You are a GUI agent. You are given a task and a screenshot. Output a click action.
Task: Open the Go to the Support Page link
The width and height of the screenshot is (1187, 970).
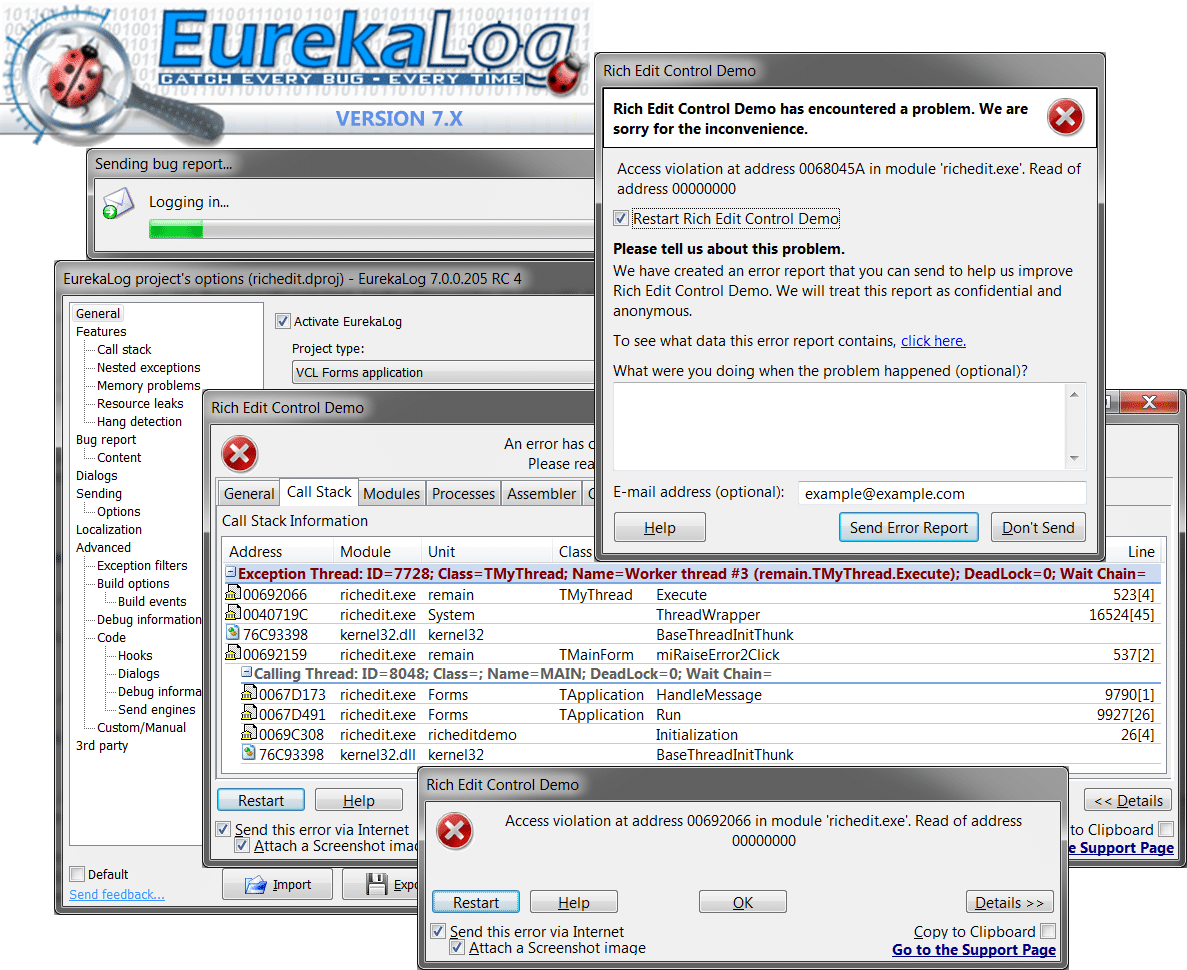click(974, 950)
